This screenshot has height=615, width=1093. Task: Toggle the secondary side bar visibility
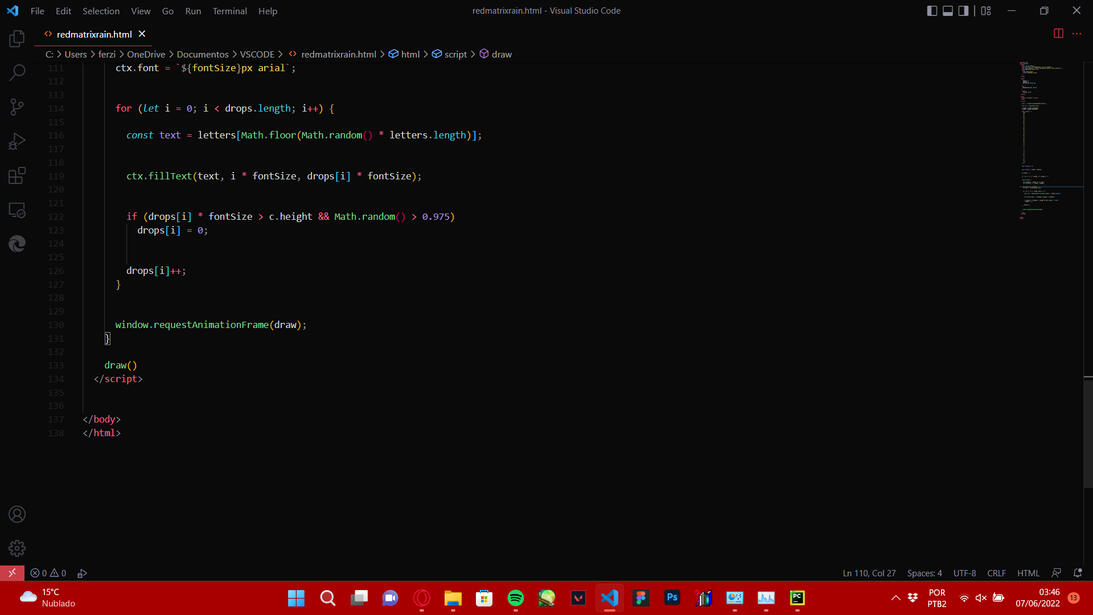point(964,11)
